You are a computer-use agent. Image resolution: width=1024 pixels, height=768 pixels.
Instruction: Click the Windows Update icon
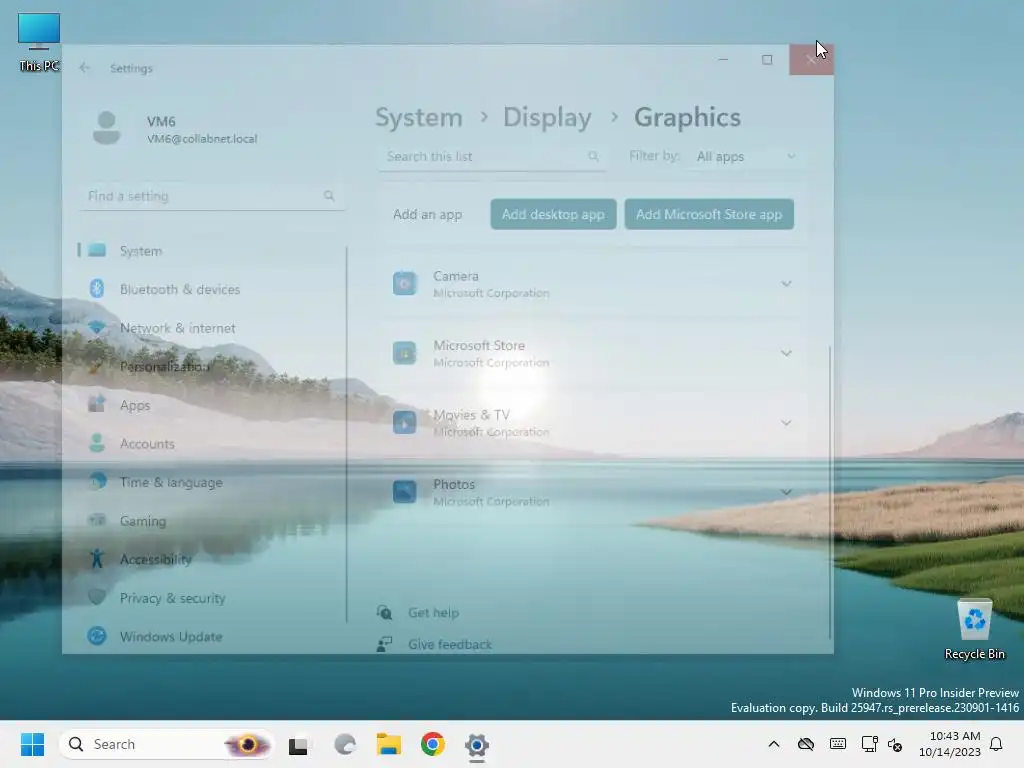[x=97, y=636]
